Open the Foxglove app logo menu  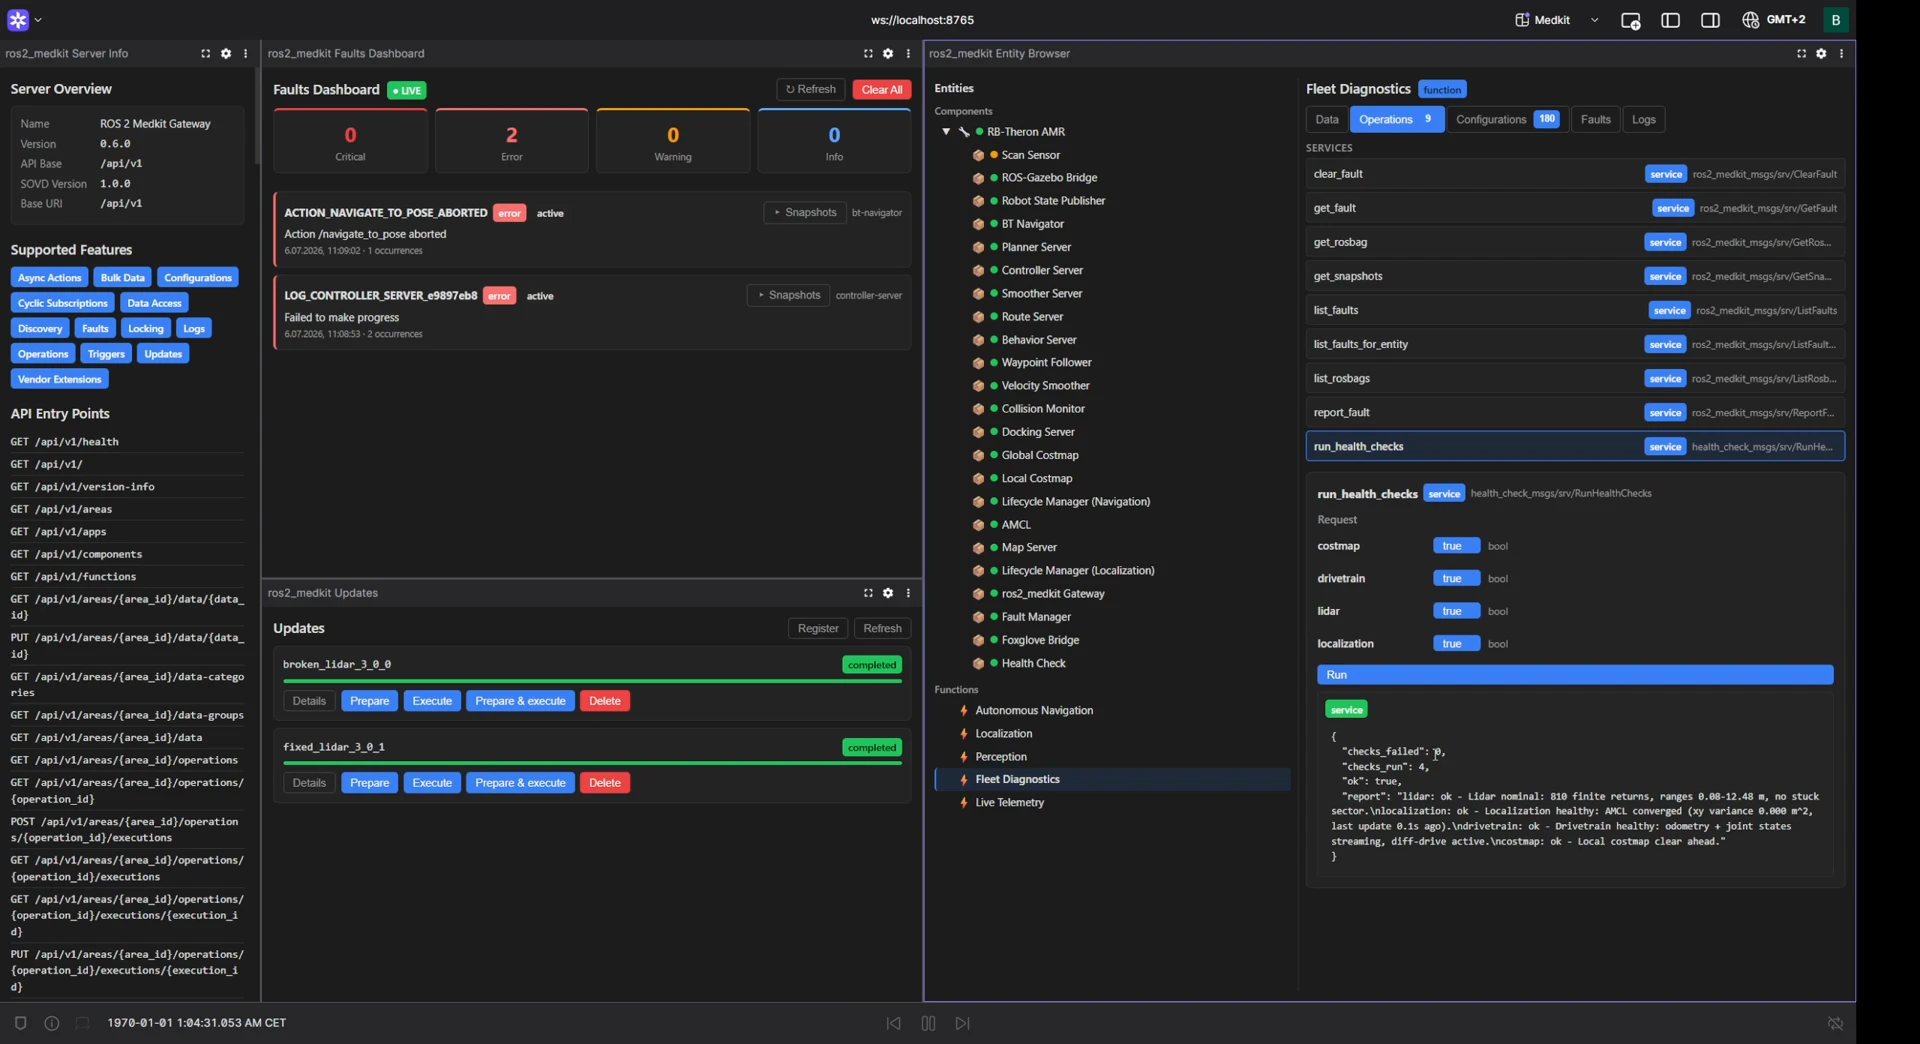click(24, 19)
